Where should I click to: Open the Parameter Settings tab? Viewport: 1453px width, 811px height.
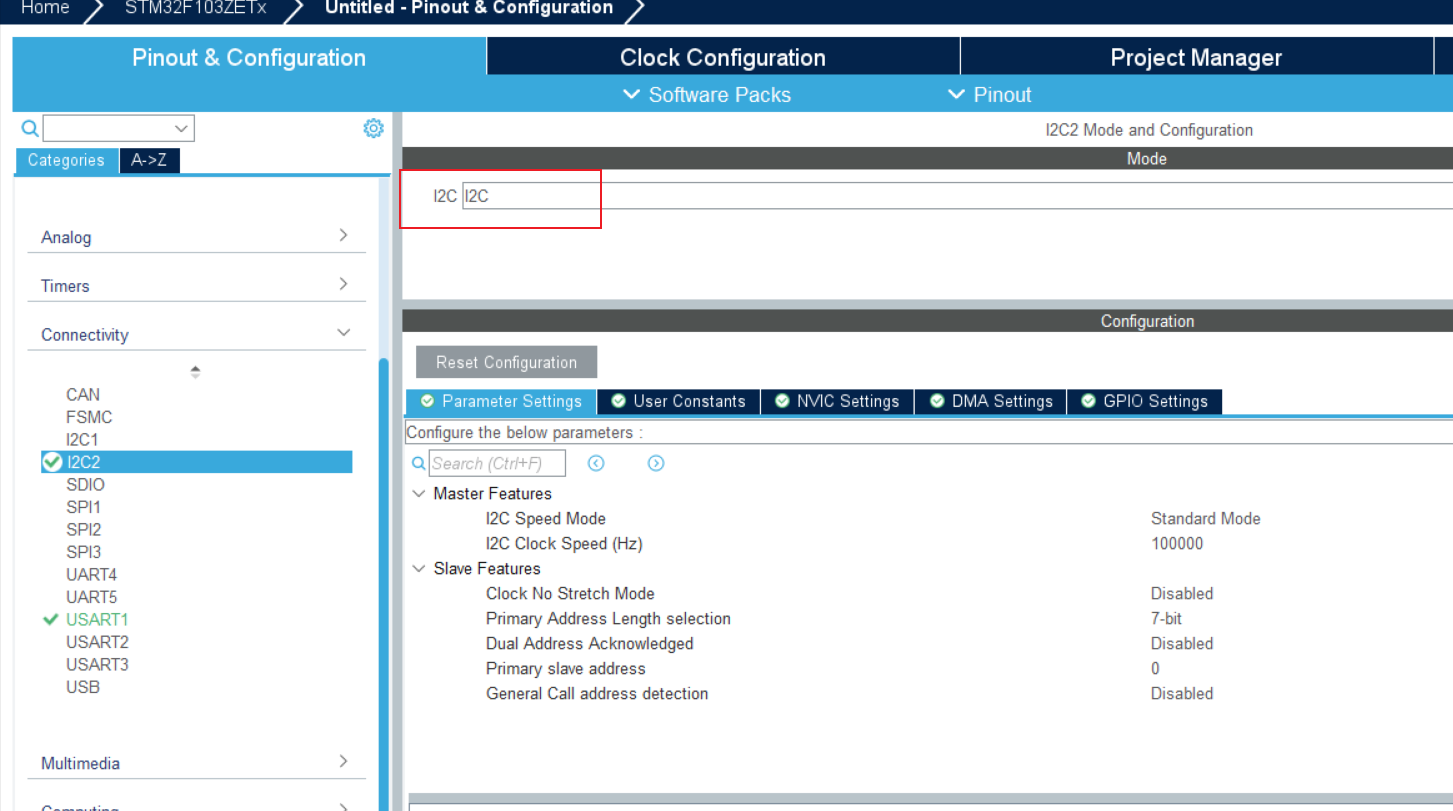(x=501, y=401)
